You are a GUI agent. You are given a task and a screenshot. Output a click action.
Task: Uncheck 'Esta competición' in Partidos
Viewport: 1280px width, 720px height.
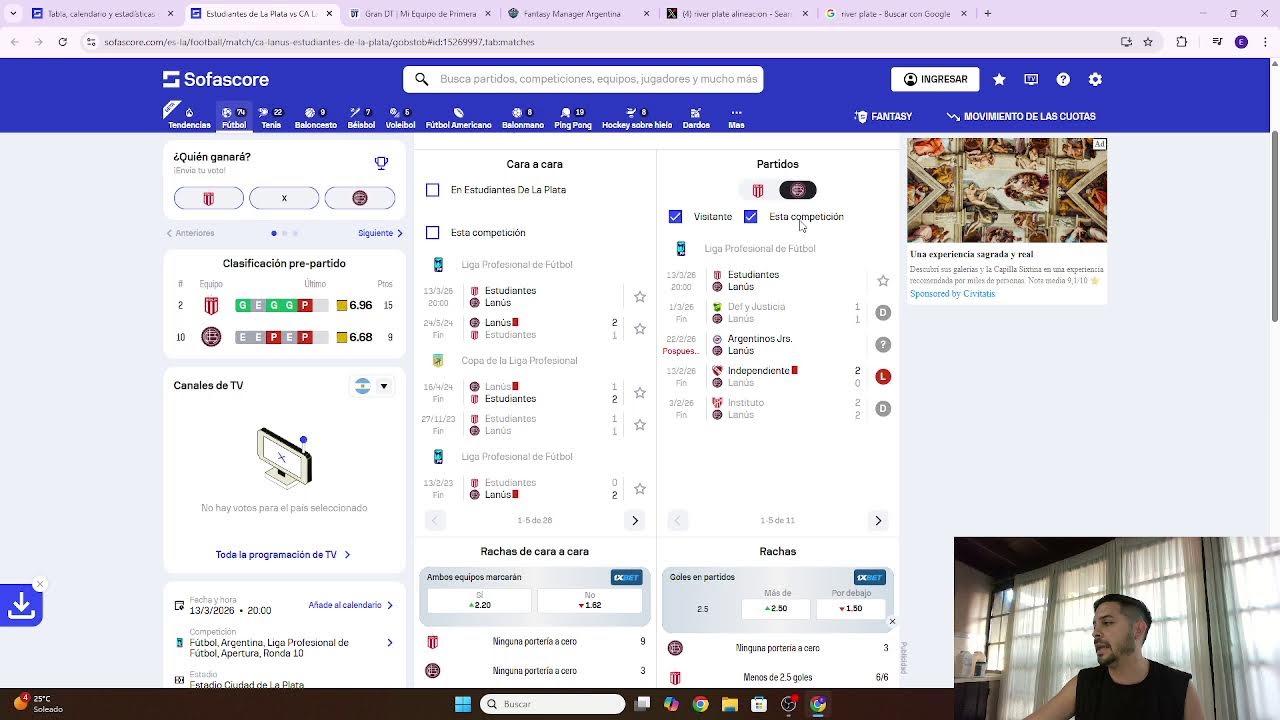pyautogui.click(x=750, y=217)
